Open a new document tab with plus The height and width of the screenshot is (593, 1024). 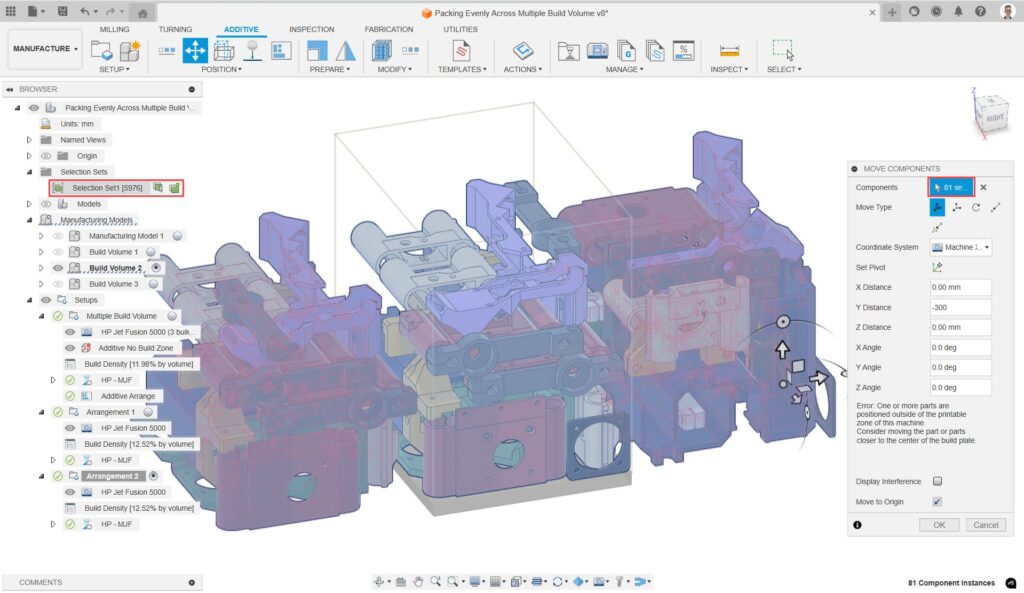tap(892, 12)
